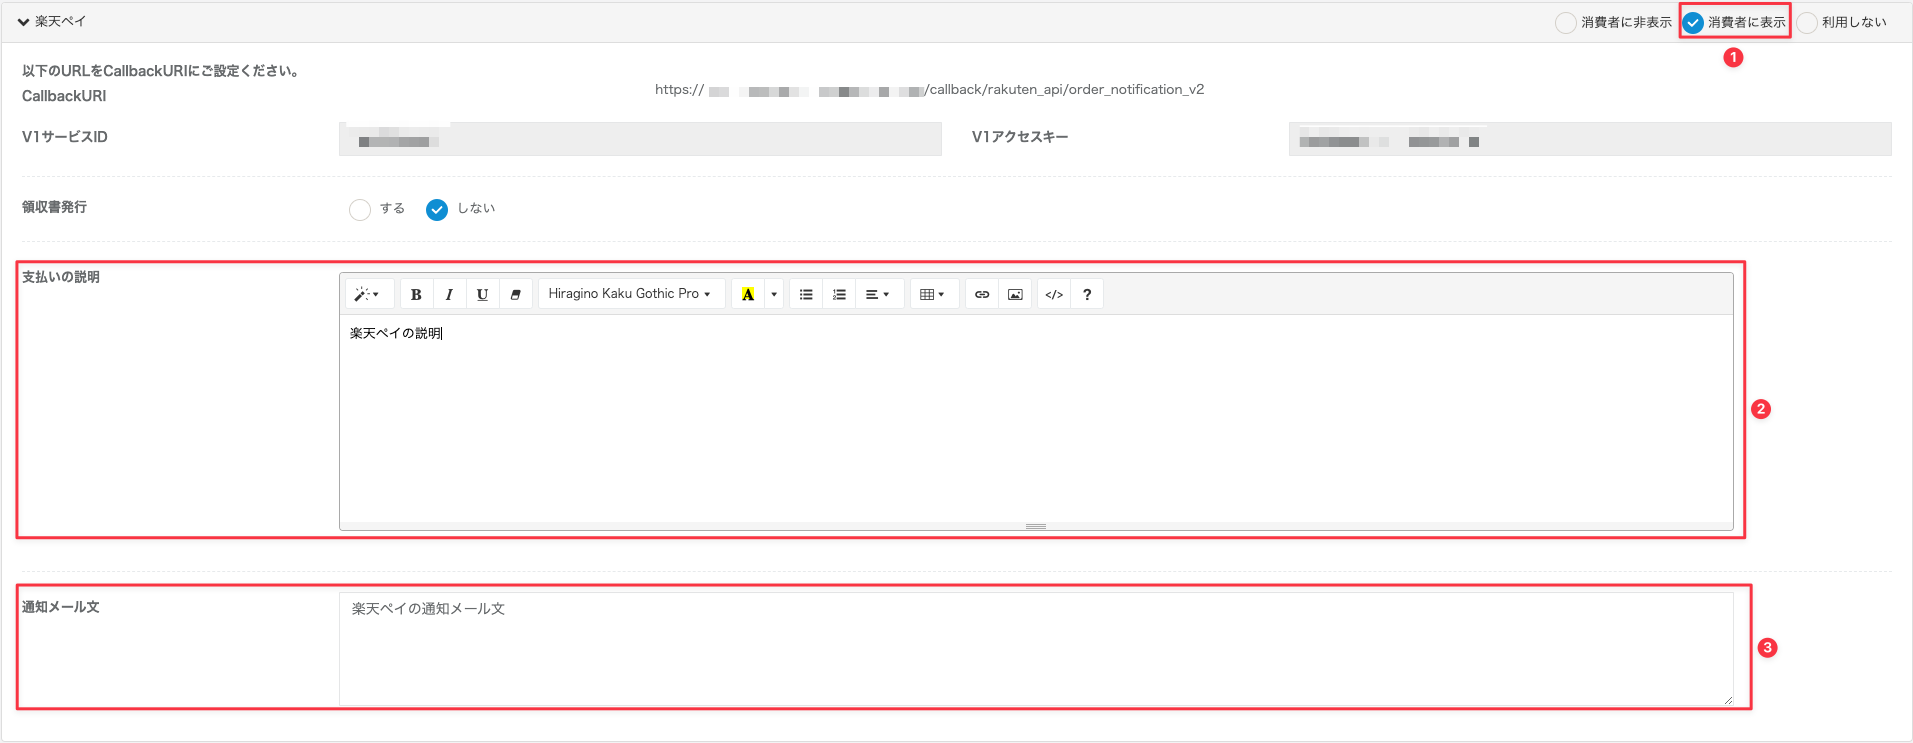The height and width of the screenshot is (743, 1913).
Task: Apply the yellow highlight text color button
Action: click(x=748, y=294)
